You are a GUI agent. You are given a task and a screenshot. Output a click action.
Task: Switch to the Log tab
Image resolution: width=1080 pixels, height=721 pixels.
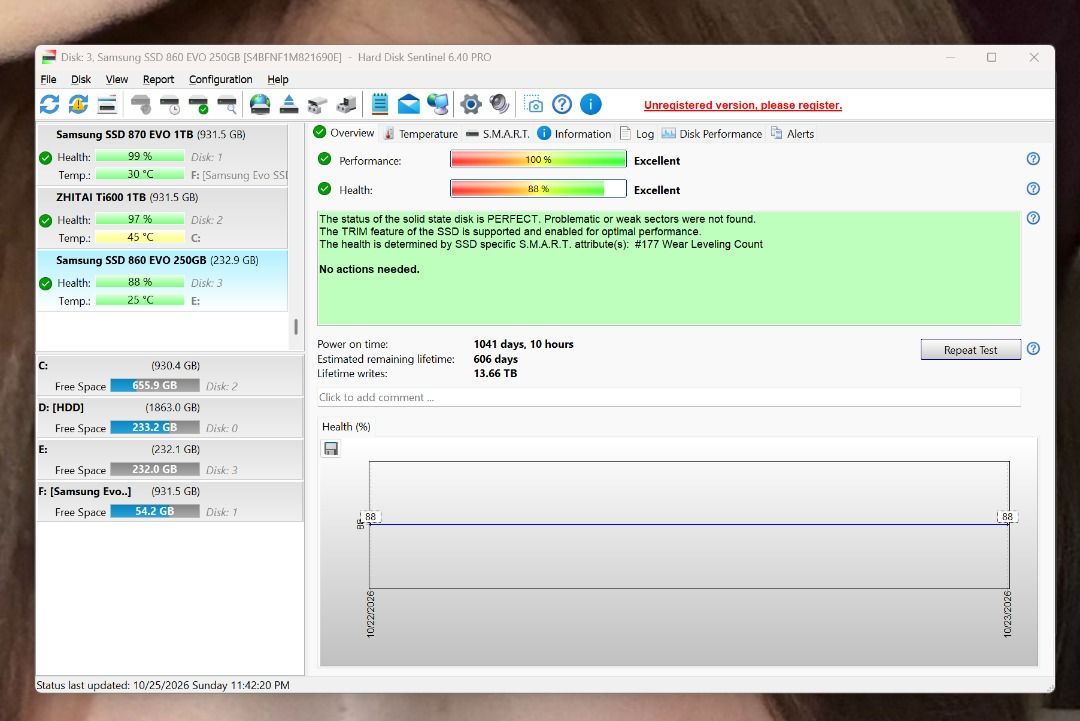[637, 134]
